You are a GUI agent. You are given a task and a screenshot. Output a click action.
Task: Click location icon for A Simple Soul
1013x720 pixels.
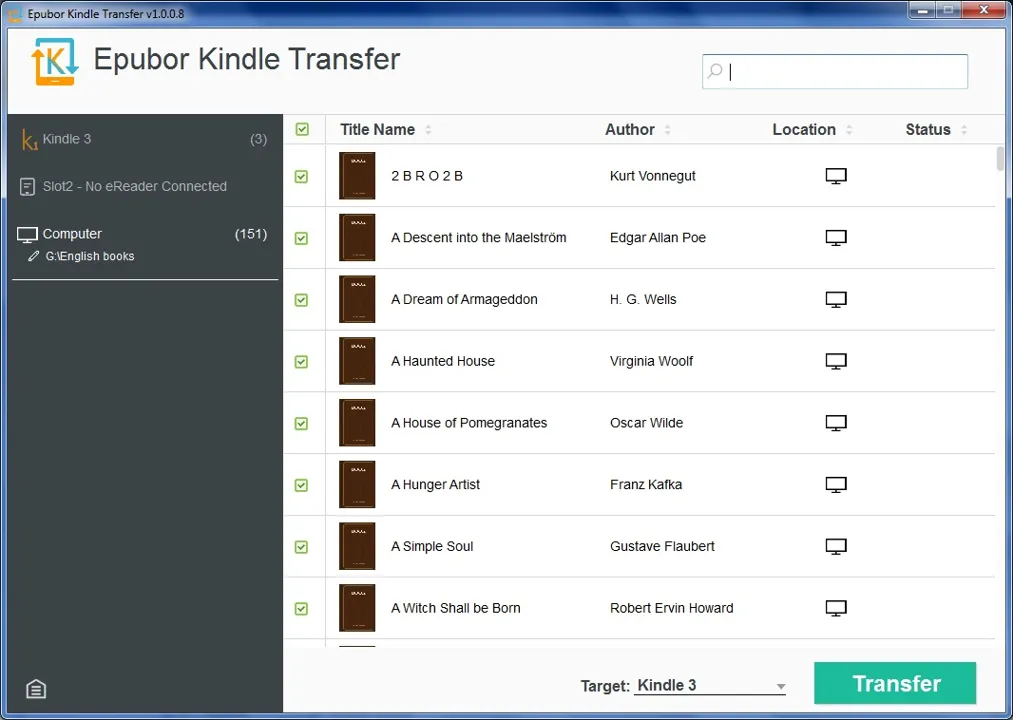coord(836,546)
